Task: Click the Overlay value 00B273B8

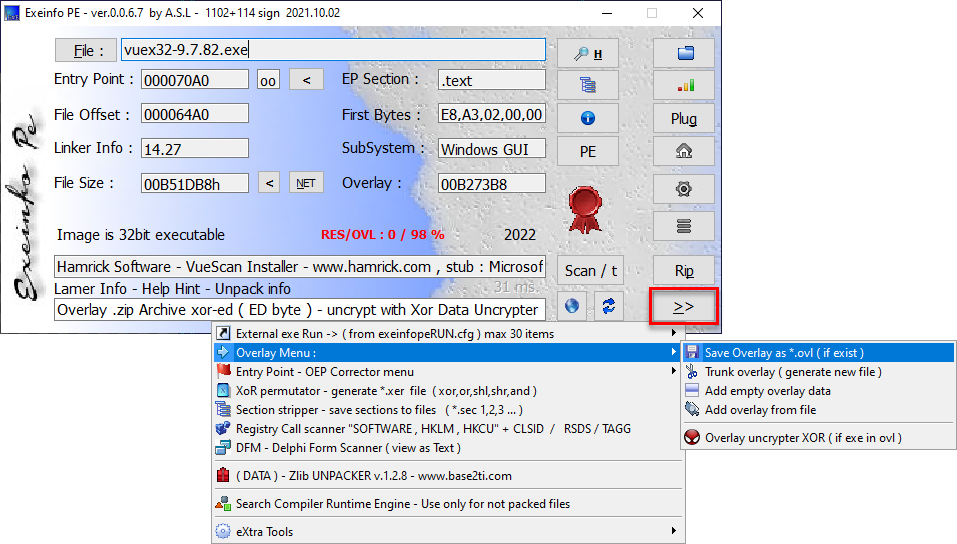Action: [491, 183]
